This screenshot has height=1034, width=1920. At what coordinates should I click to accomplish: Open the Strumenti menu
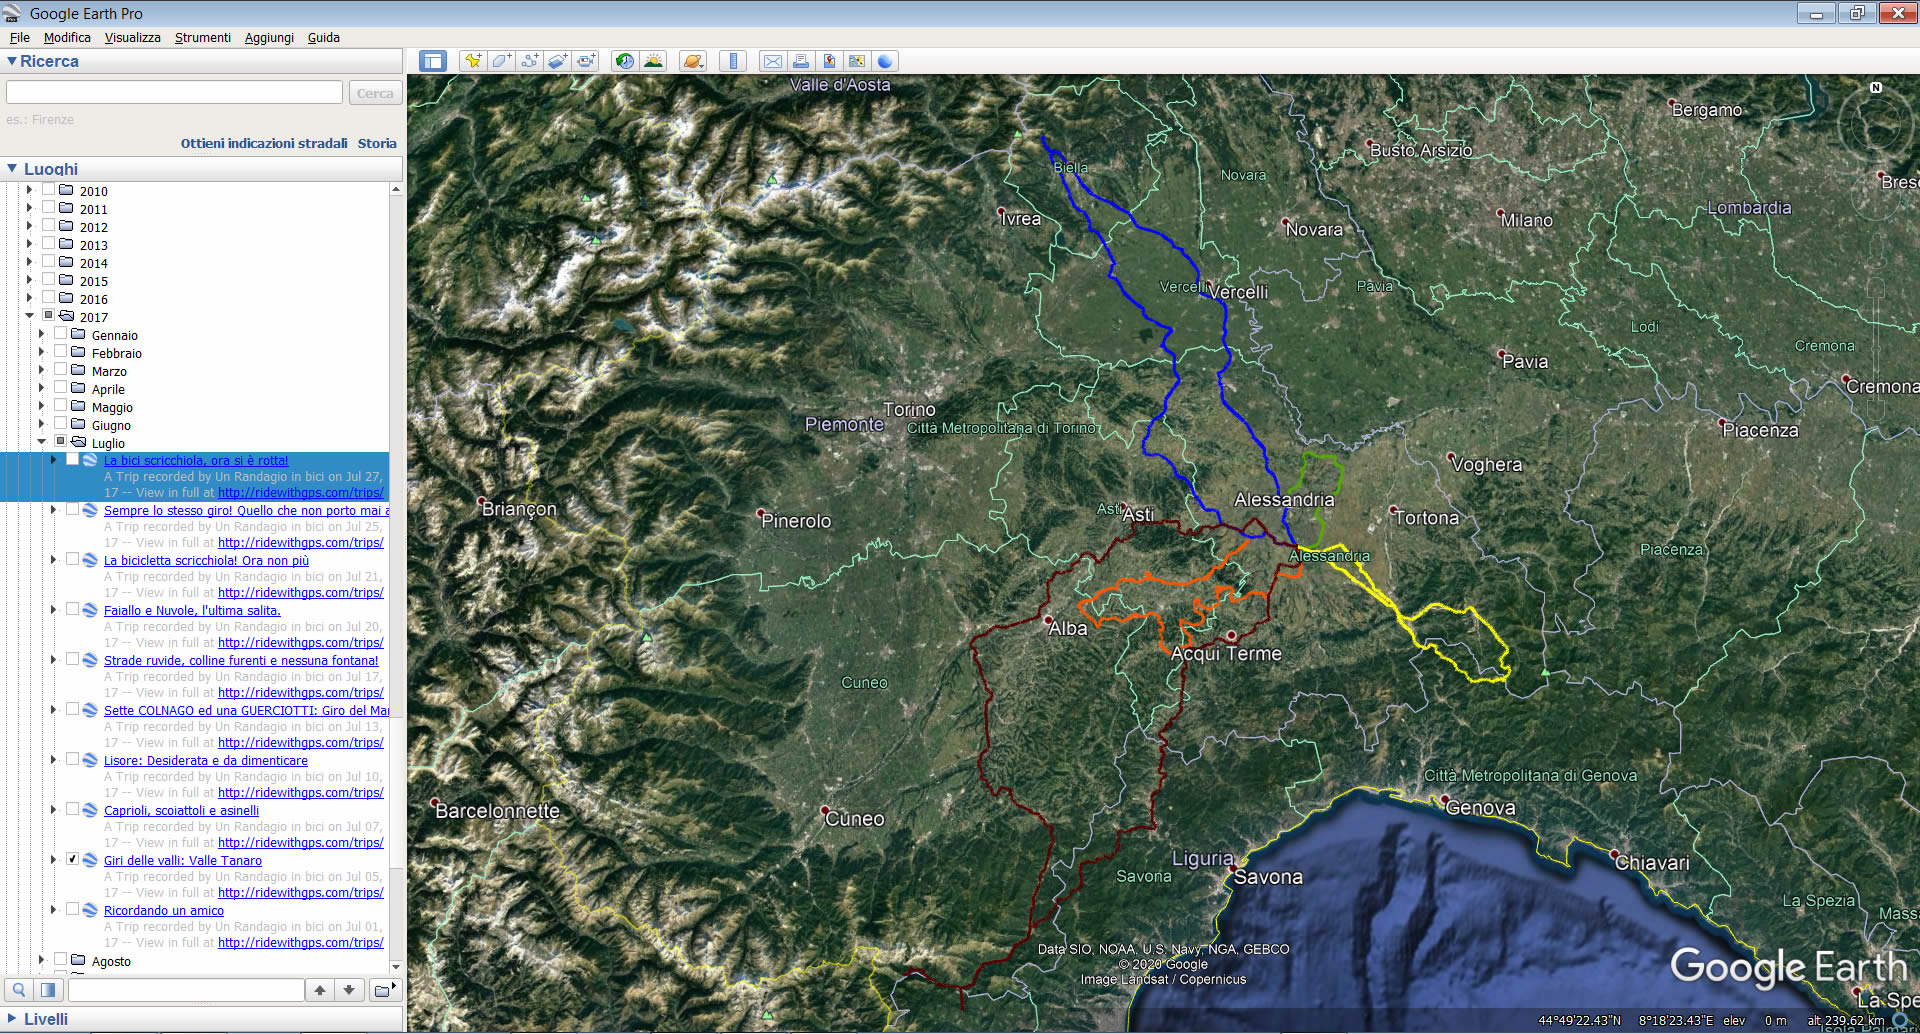point(203,37)
